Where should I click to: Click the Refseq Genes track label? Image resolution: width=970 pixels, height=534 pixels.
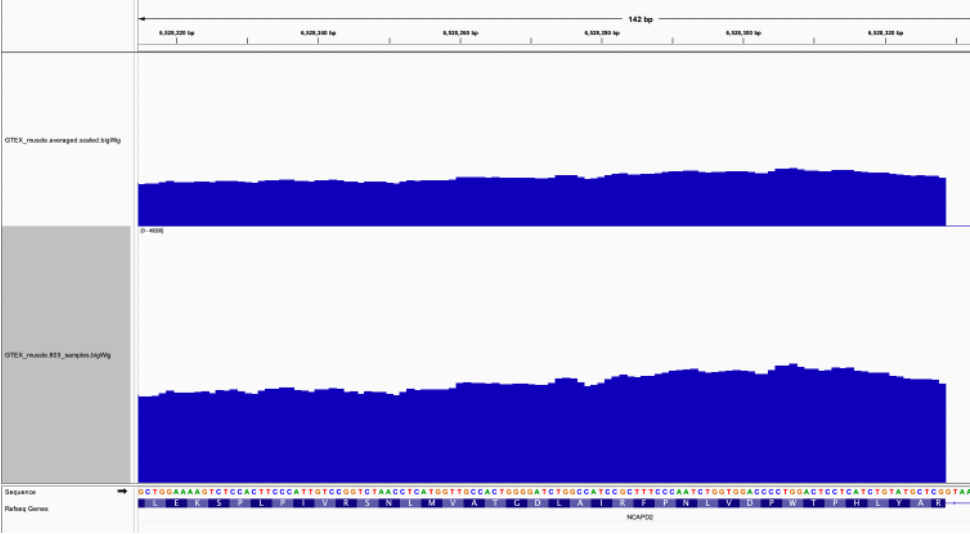(x=26, y=509)
